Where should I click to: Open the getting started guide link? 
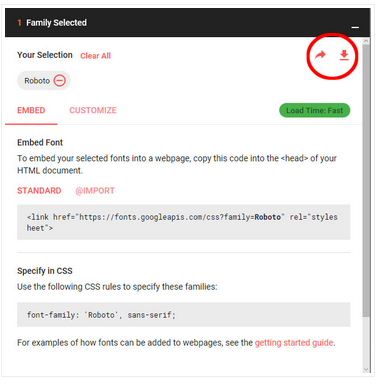point(294,343)
